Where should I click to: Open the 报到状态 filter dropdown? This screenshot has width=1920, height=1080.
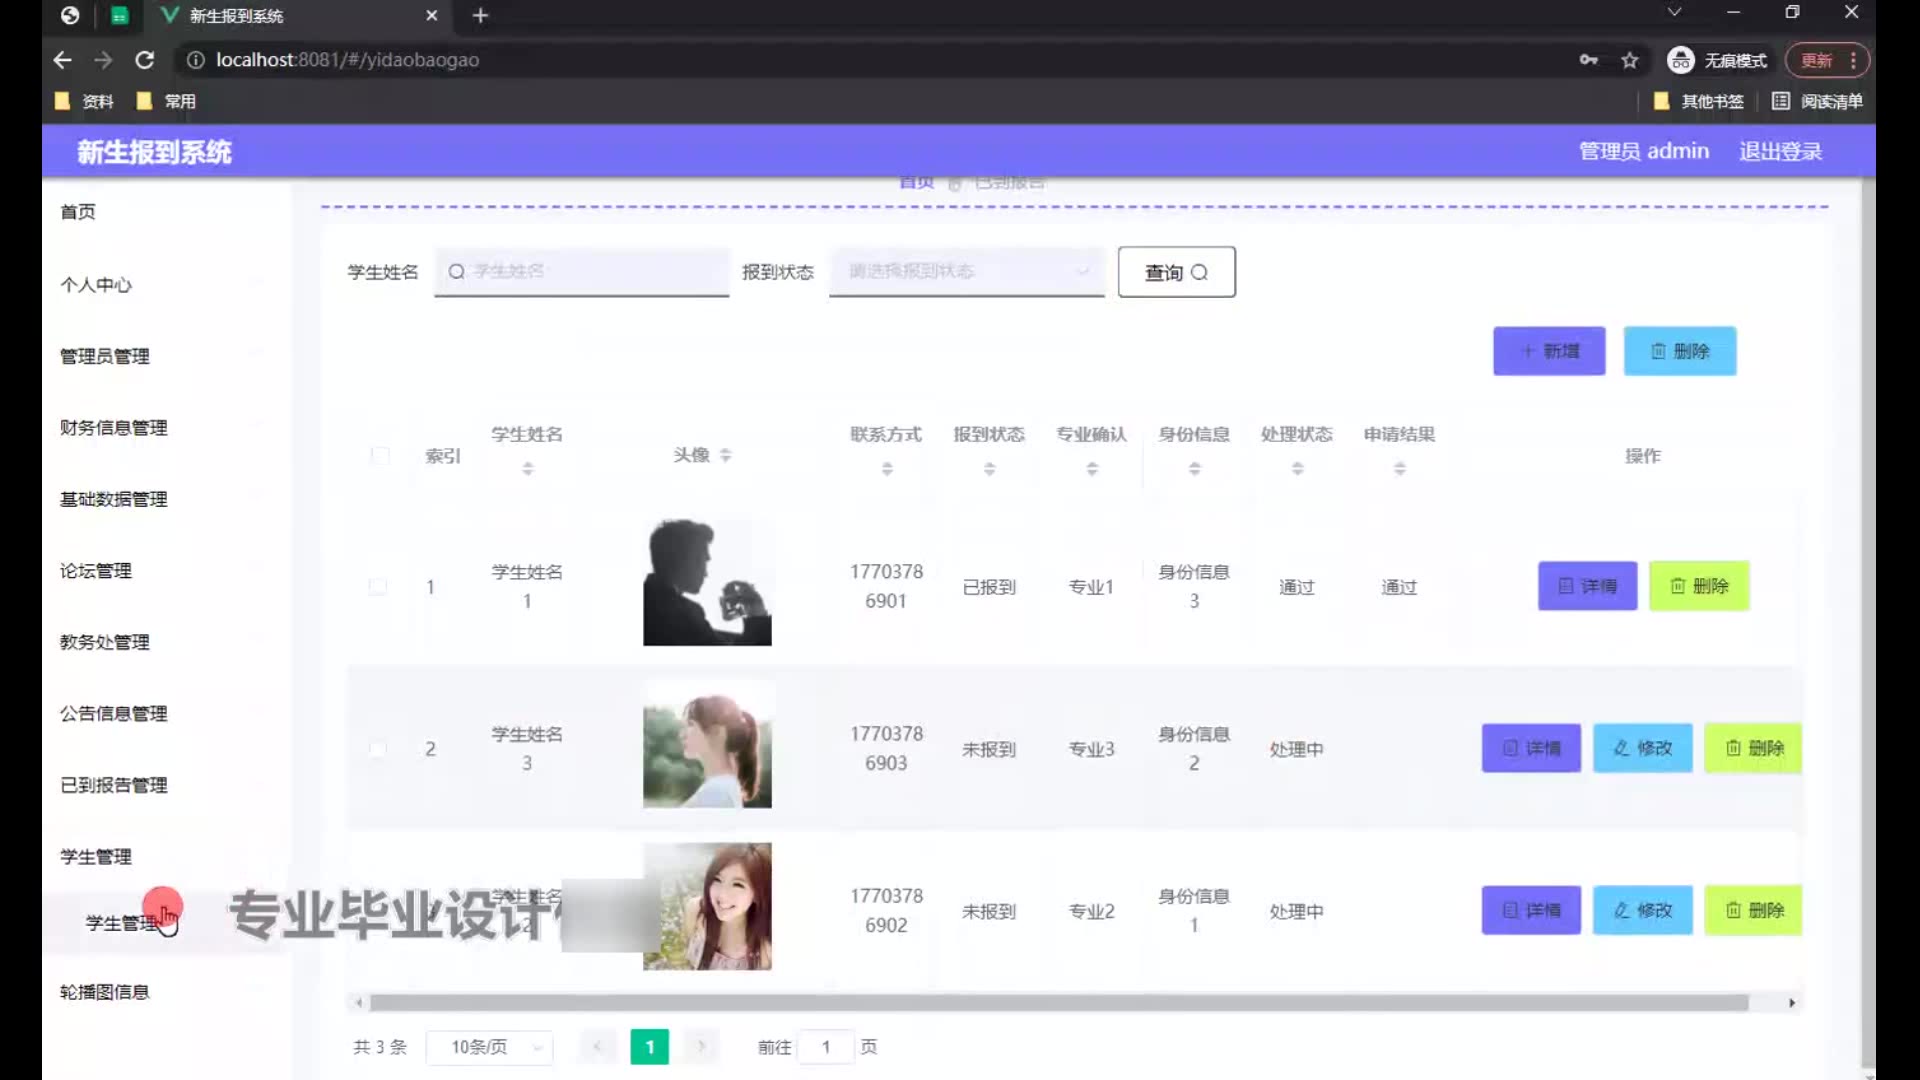(x=966, y=271)
